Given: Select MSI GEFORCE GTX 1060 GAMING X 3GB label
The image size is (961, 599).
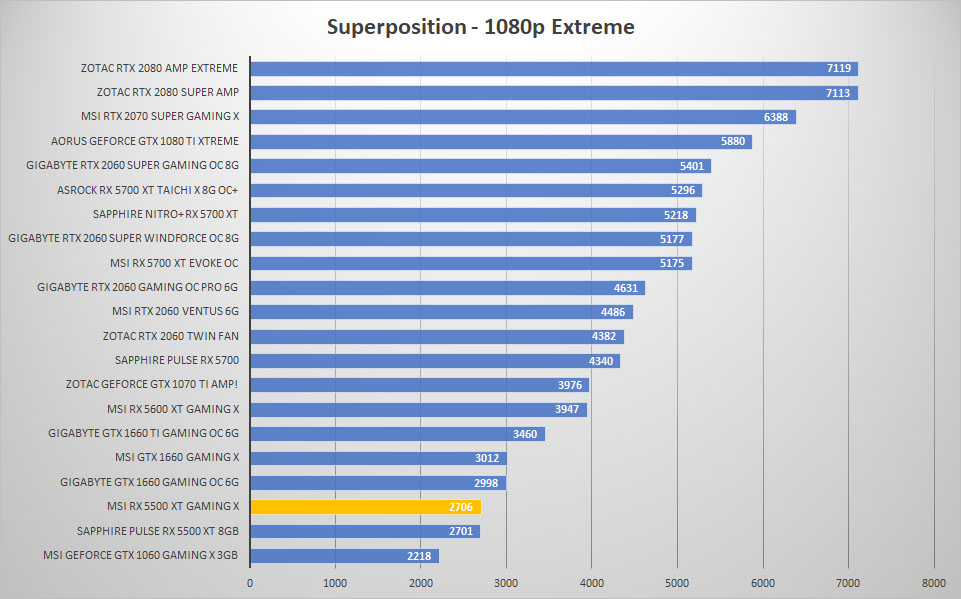Looking at the screenshot, I should pos(140,555).
